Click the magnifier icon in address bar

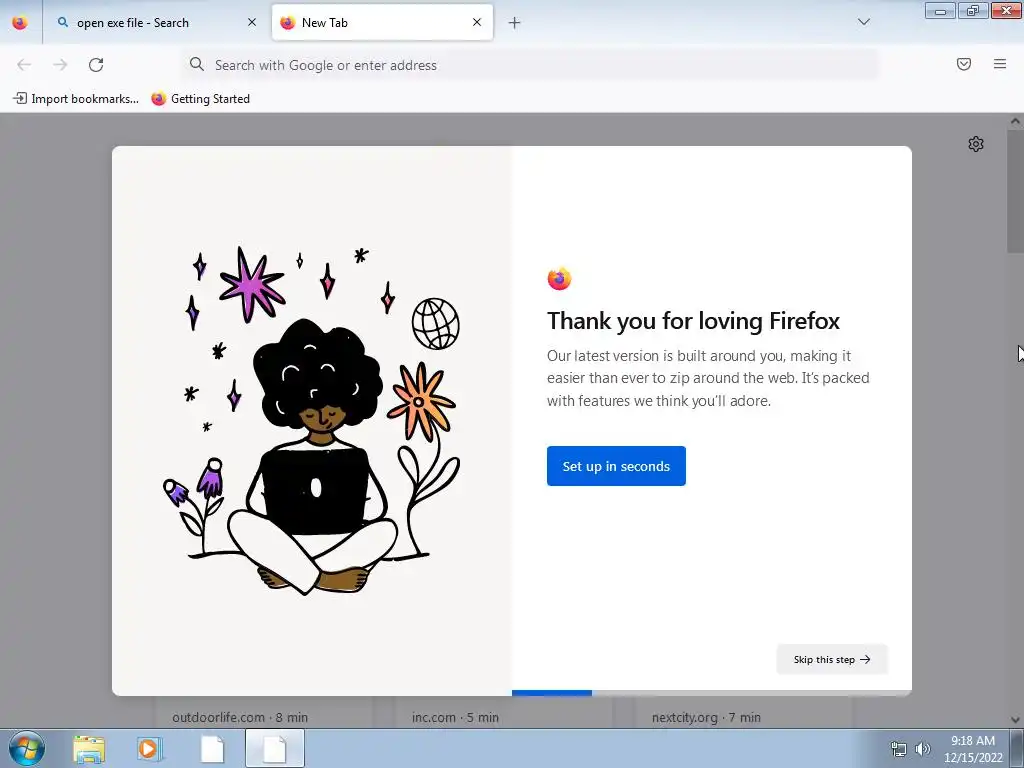click(x=197, y=64)
